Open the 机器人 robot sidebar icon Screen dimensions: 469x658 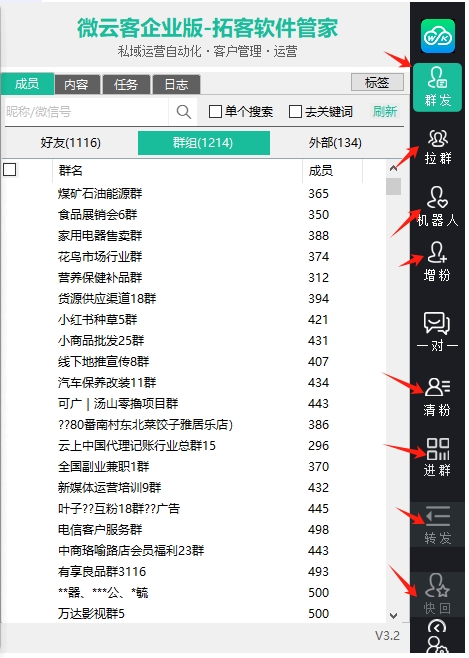(x=438, y=206)
